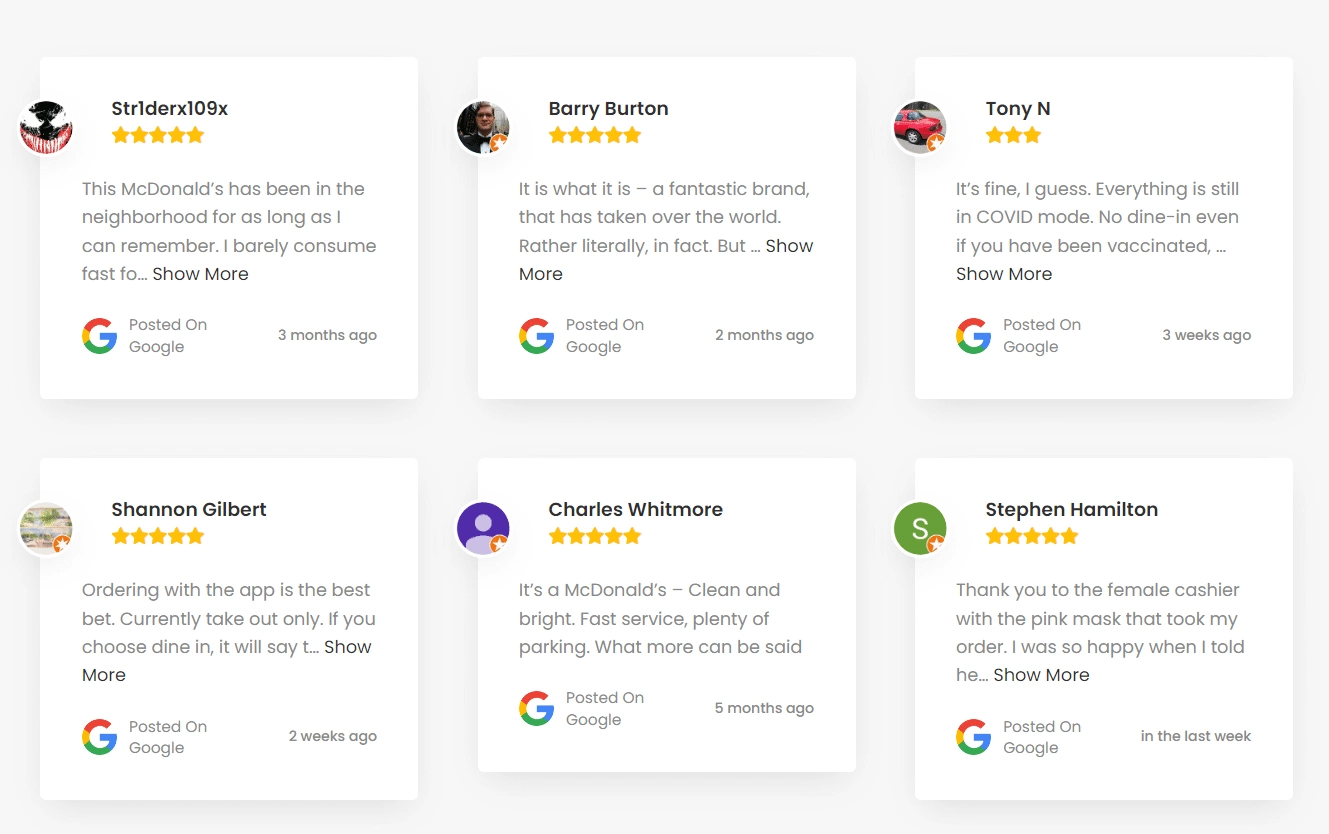Click Stephen Hamilton's green avatar

[919, 528]
